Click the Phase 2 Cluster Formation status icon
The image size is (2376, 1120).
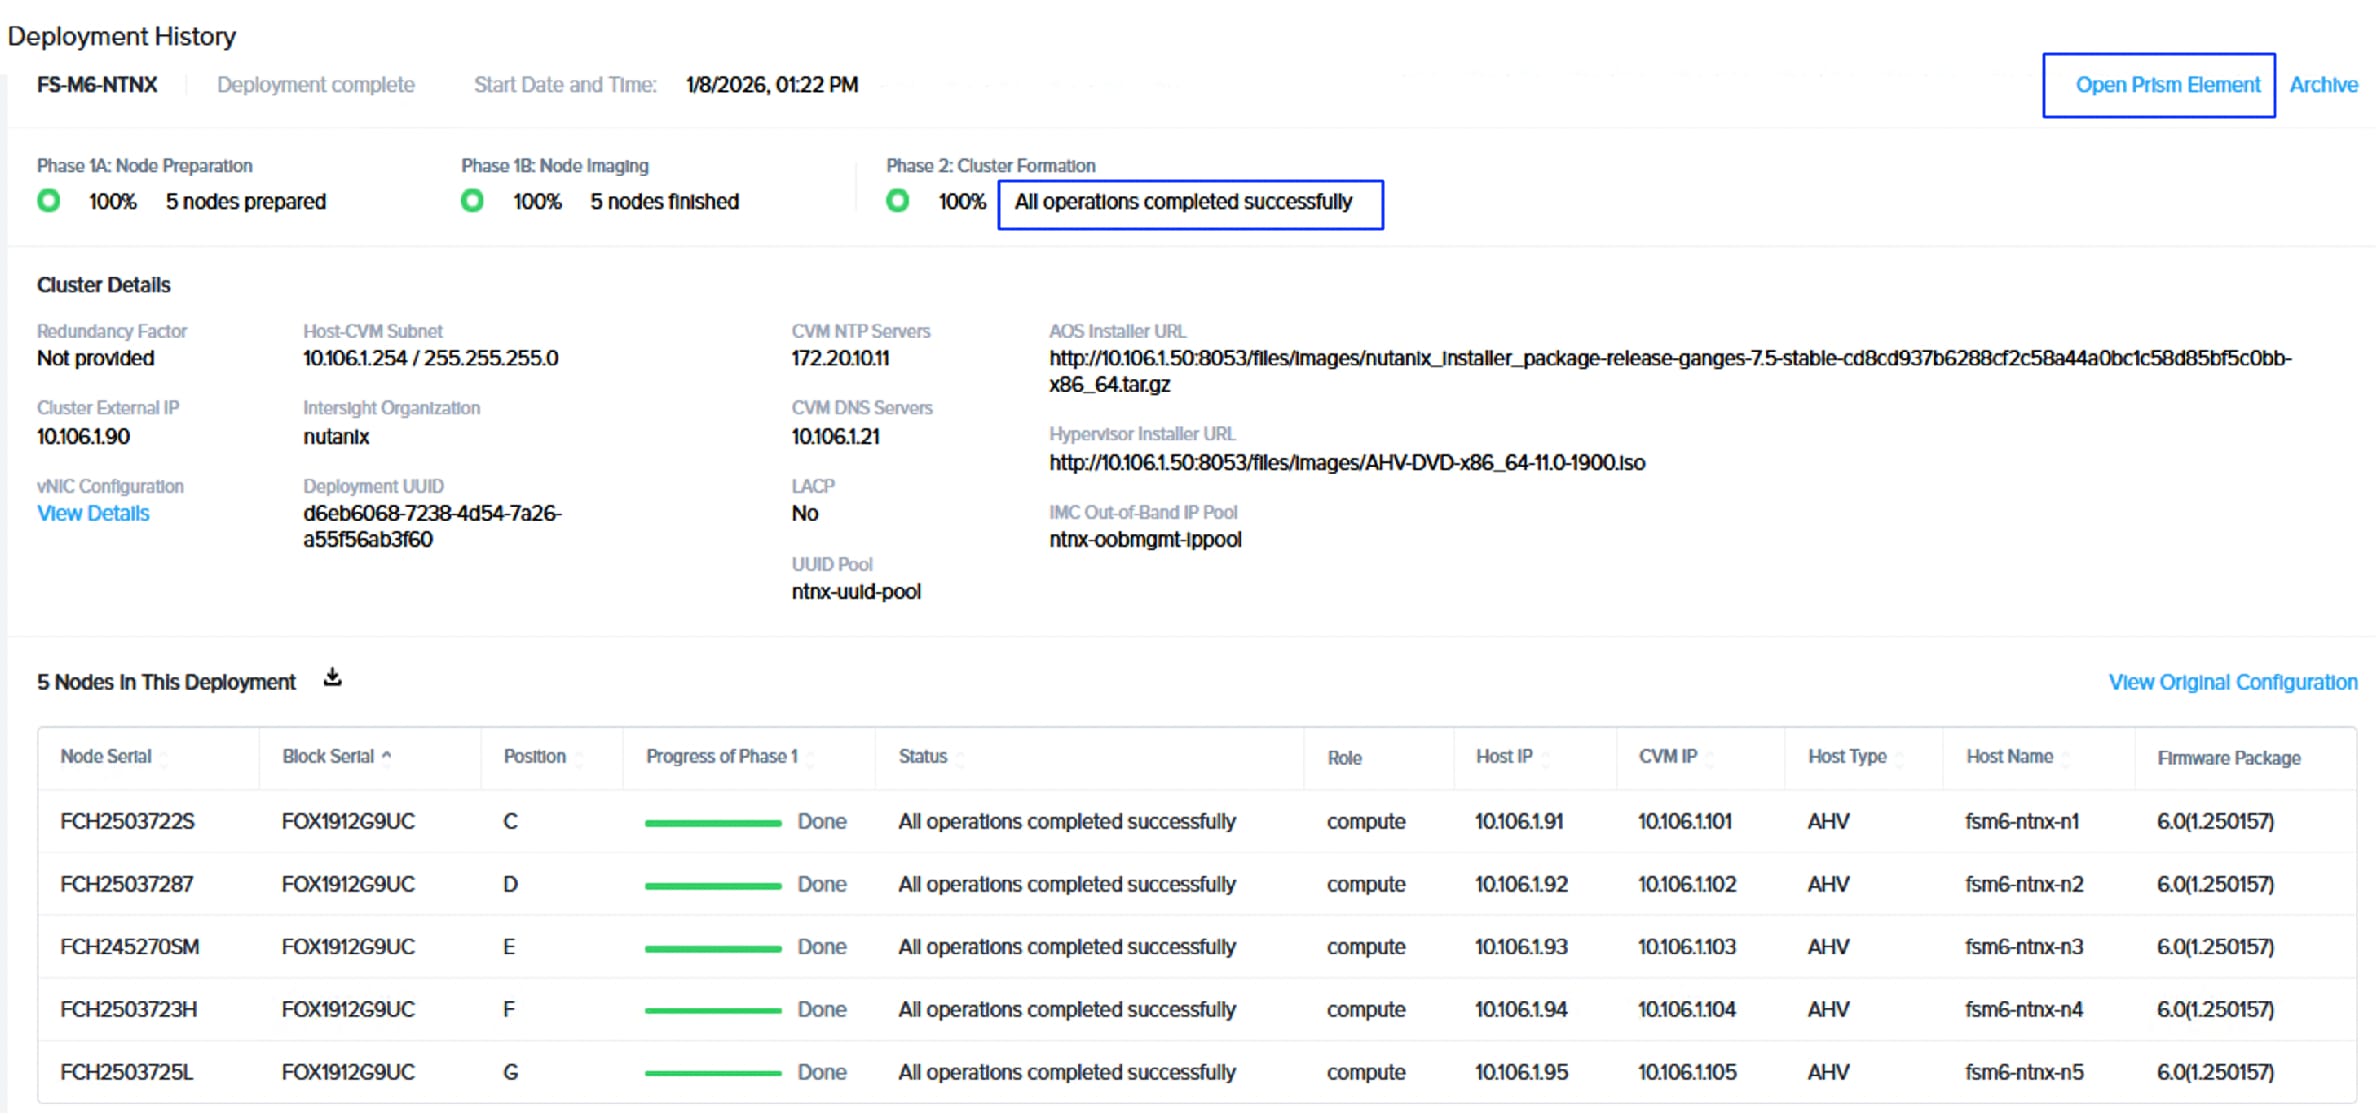click(898, 201)
